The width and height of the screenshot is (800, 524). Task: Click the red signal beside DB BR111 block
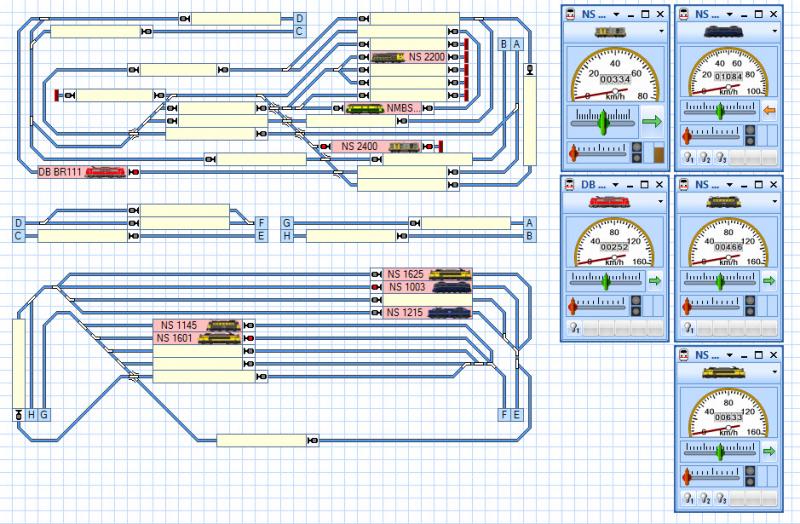pos(134,172)
